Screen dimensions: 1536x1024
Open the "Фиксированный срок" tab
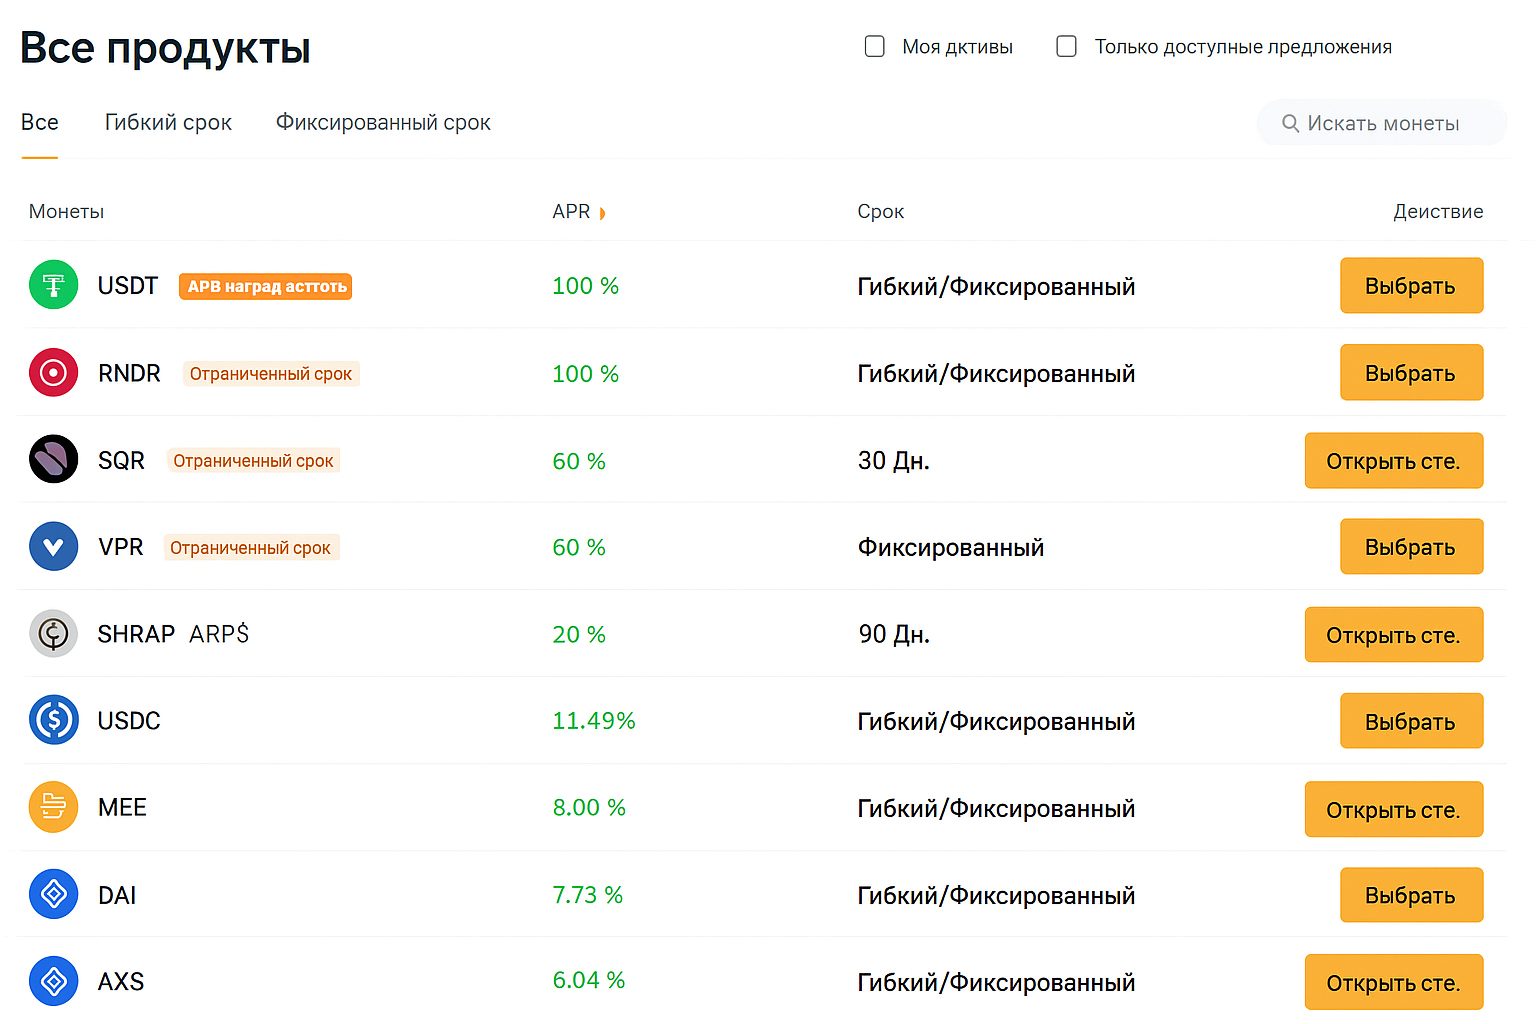pyautogui.click(x=383, y=123)
